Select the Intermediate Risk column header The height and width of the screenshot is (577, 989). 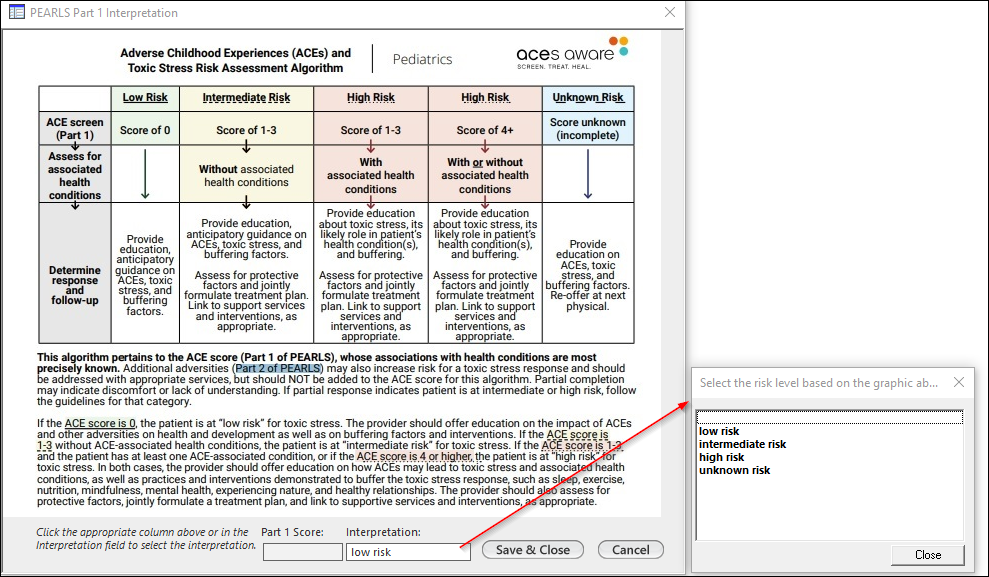246,98
